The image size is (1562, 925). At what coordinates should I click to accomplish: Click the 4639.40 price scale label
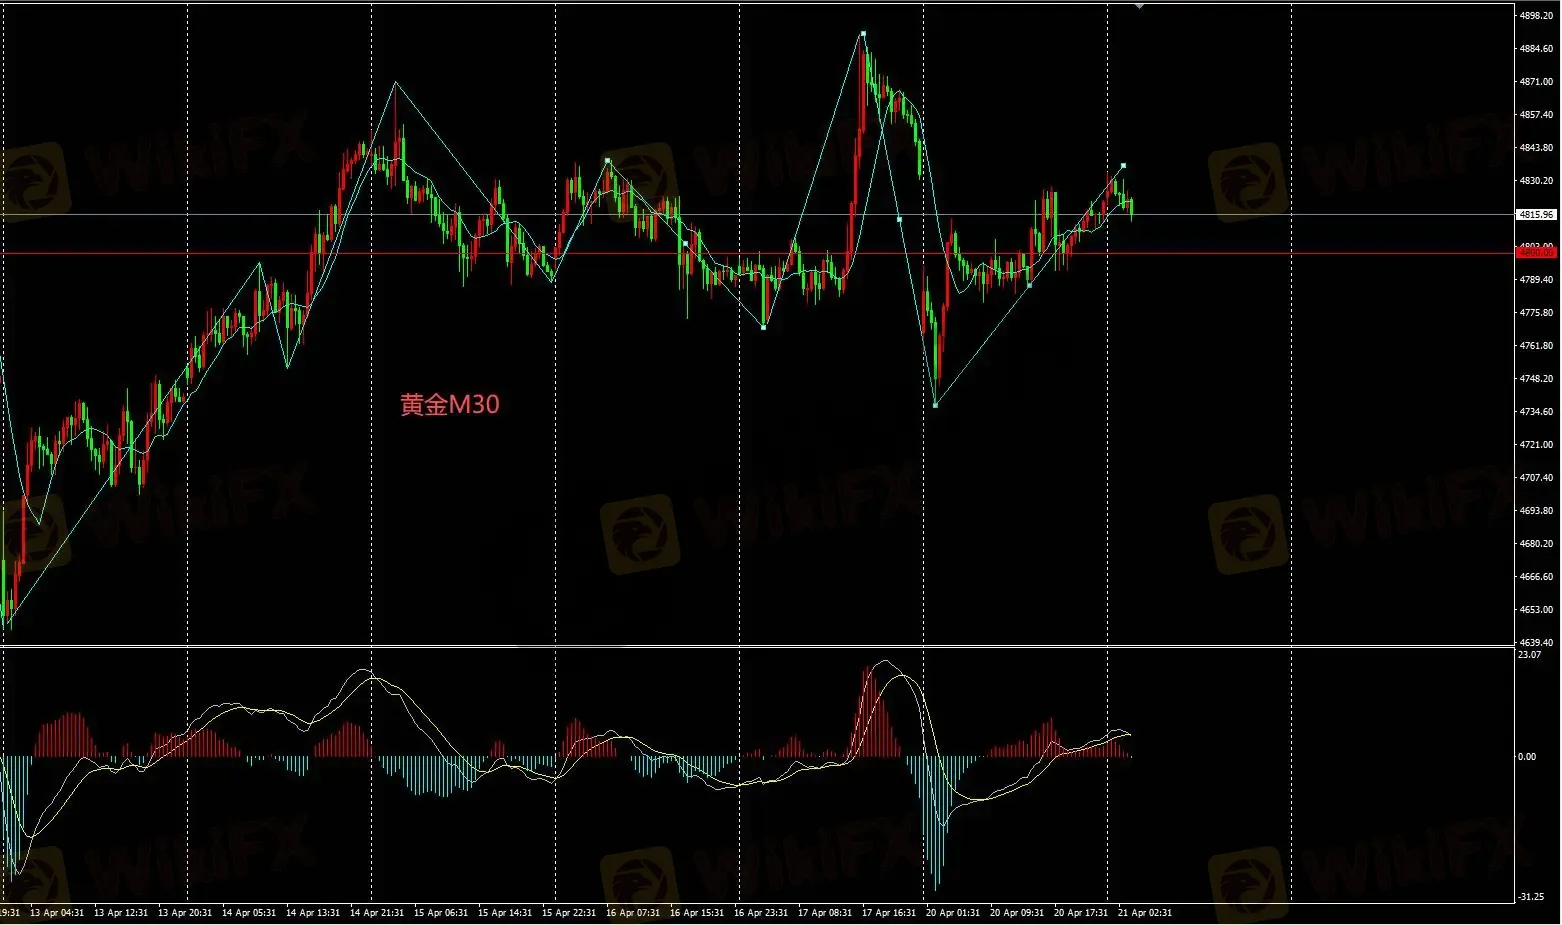click(x=1536, y=643)
